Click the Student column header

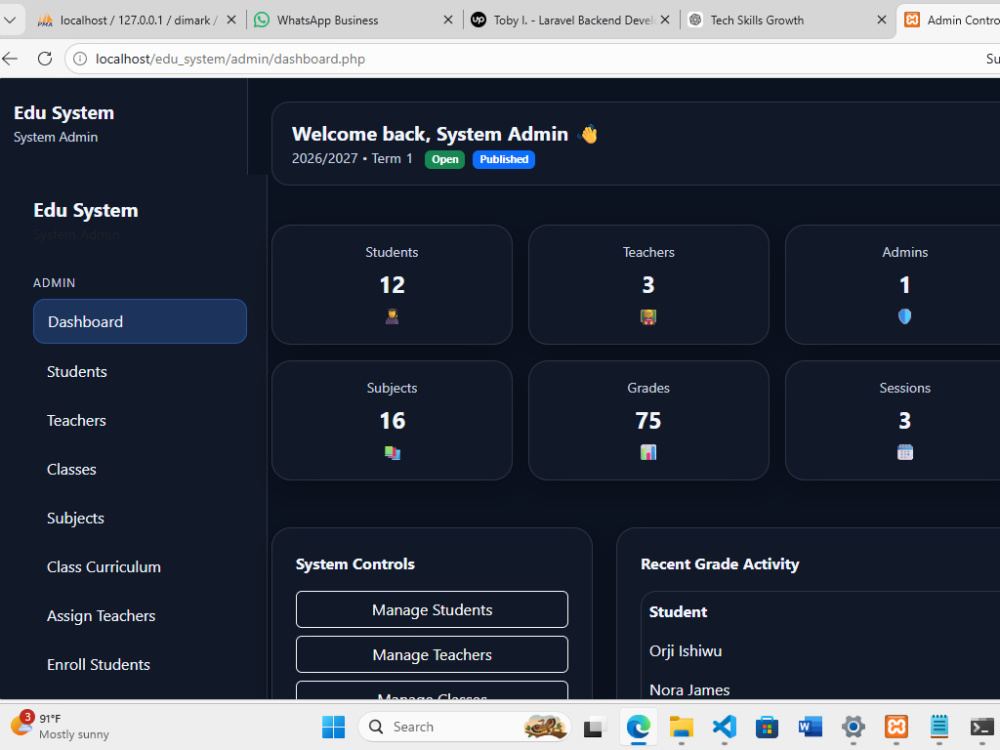coord(678,612)
